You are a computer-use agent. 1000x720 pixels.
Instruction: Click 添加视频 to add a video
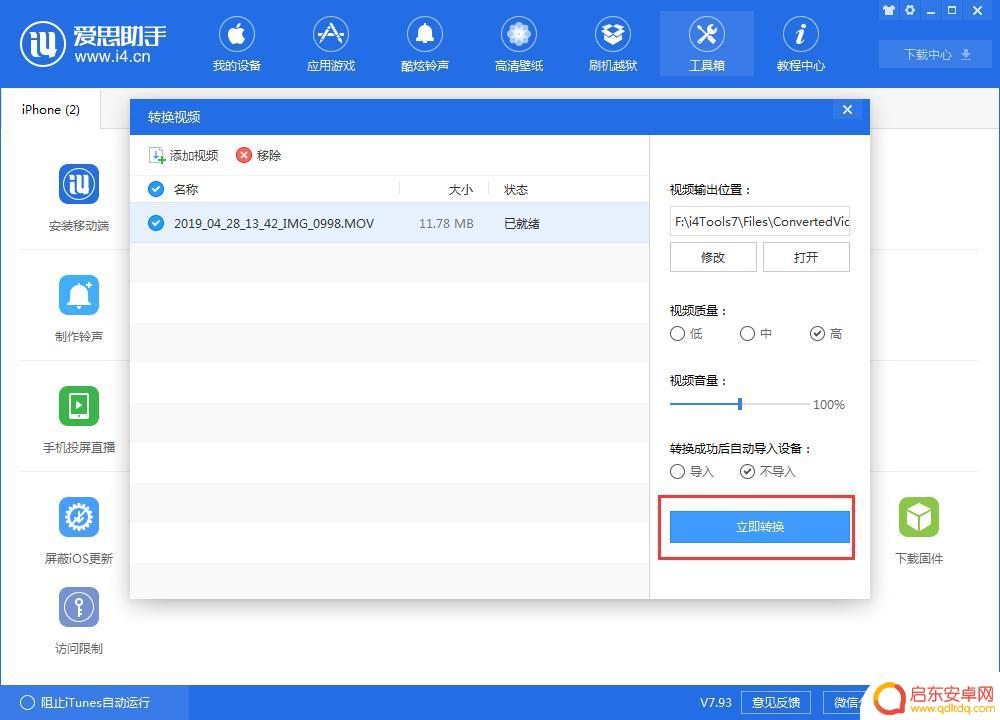click(x=184, y=156)
